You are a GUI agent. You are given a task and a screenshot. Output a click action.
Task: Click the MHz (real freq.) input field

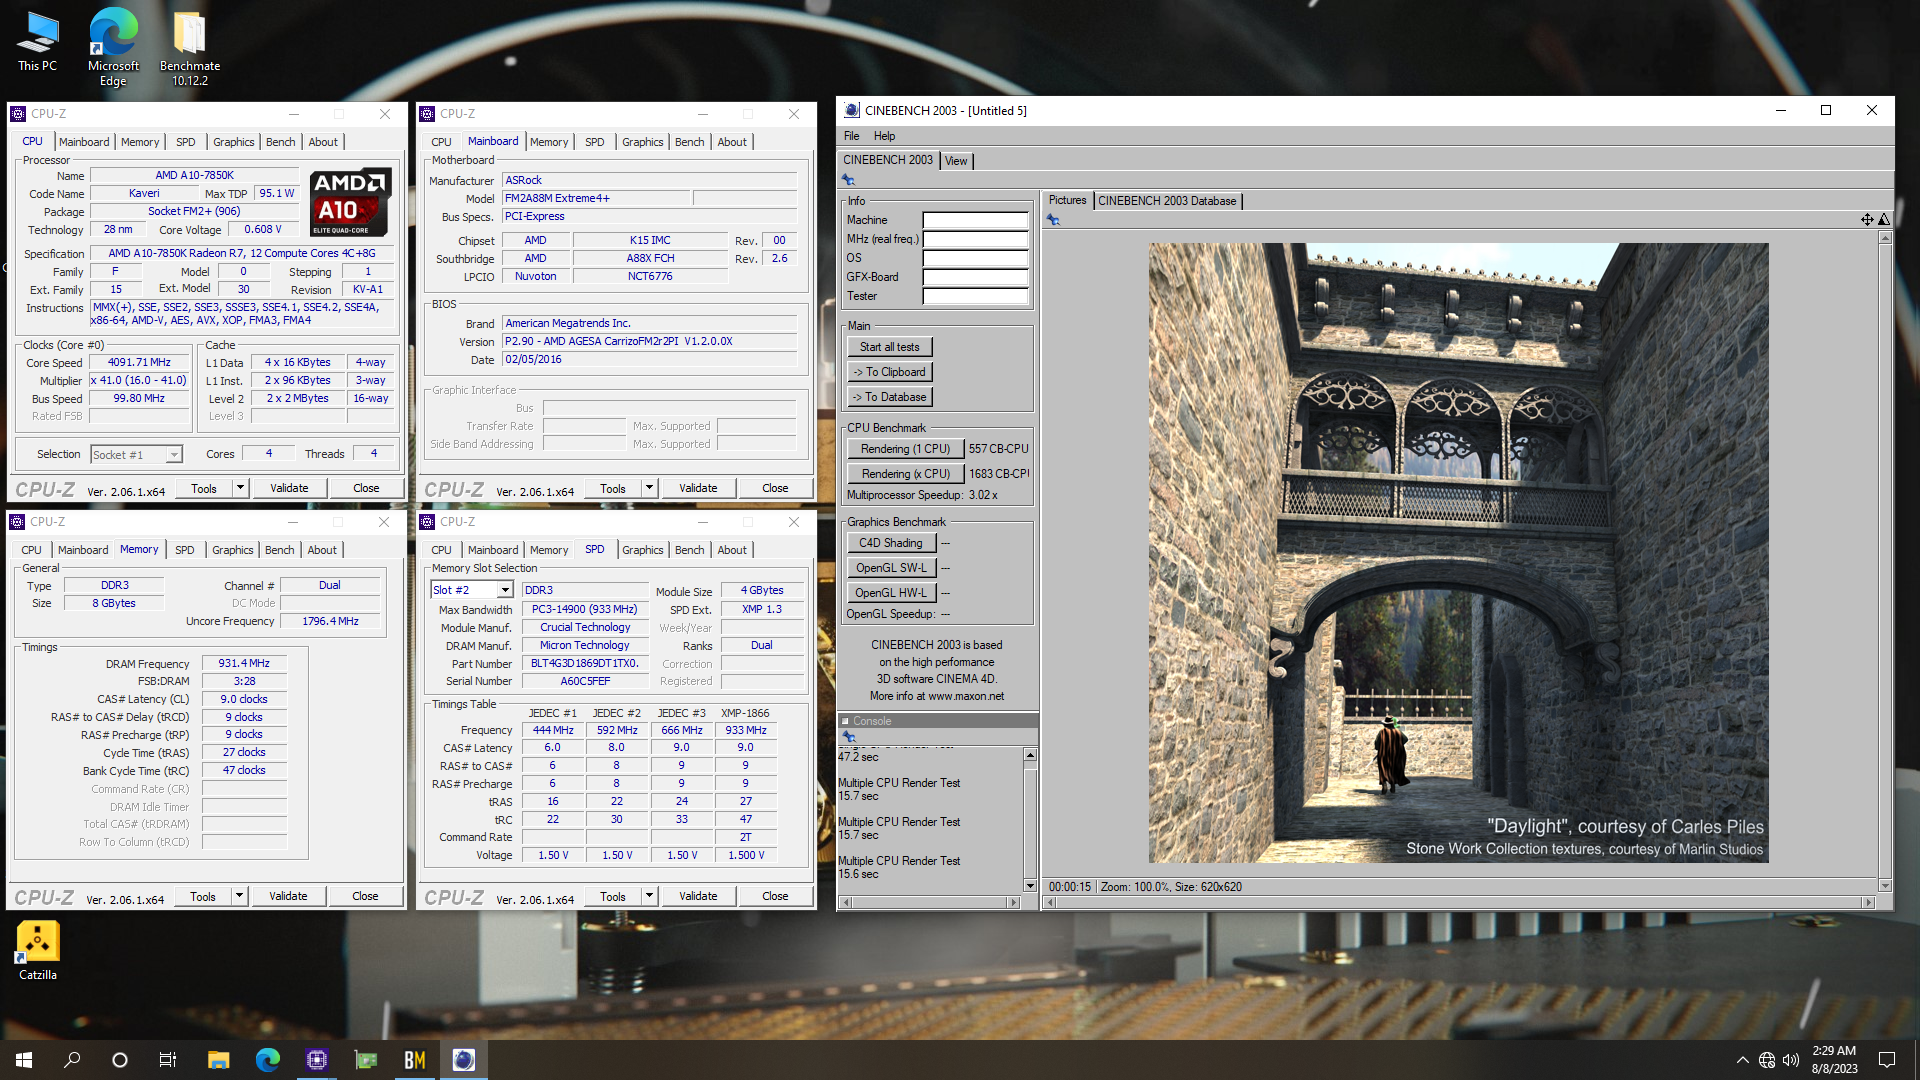975,239
